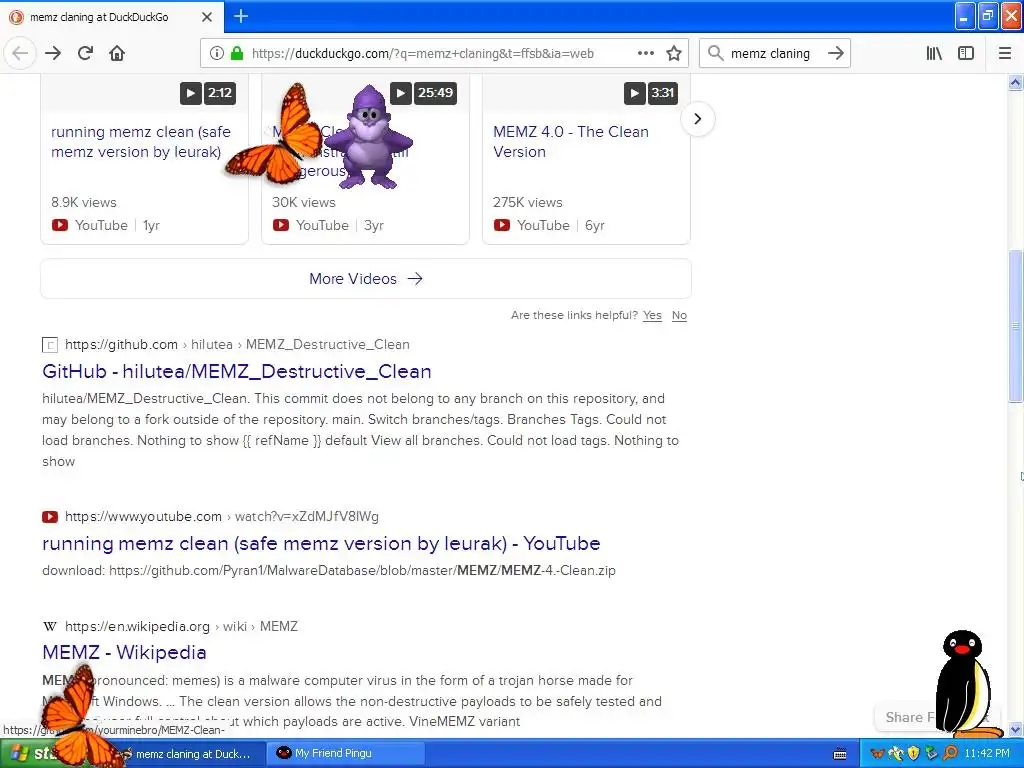Click the 8.9K views text
This screenshot has height=768, width=1024.
click(84, 202)
